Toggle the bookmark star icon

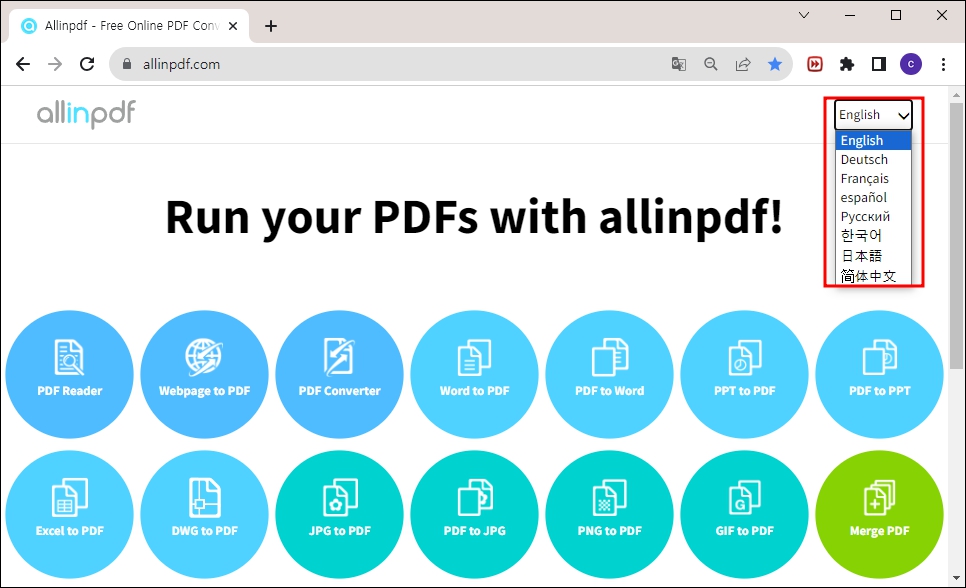[x=775, y=64]
